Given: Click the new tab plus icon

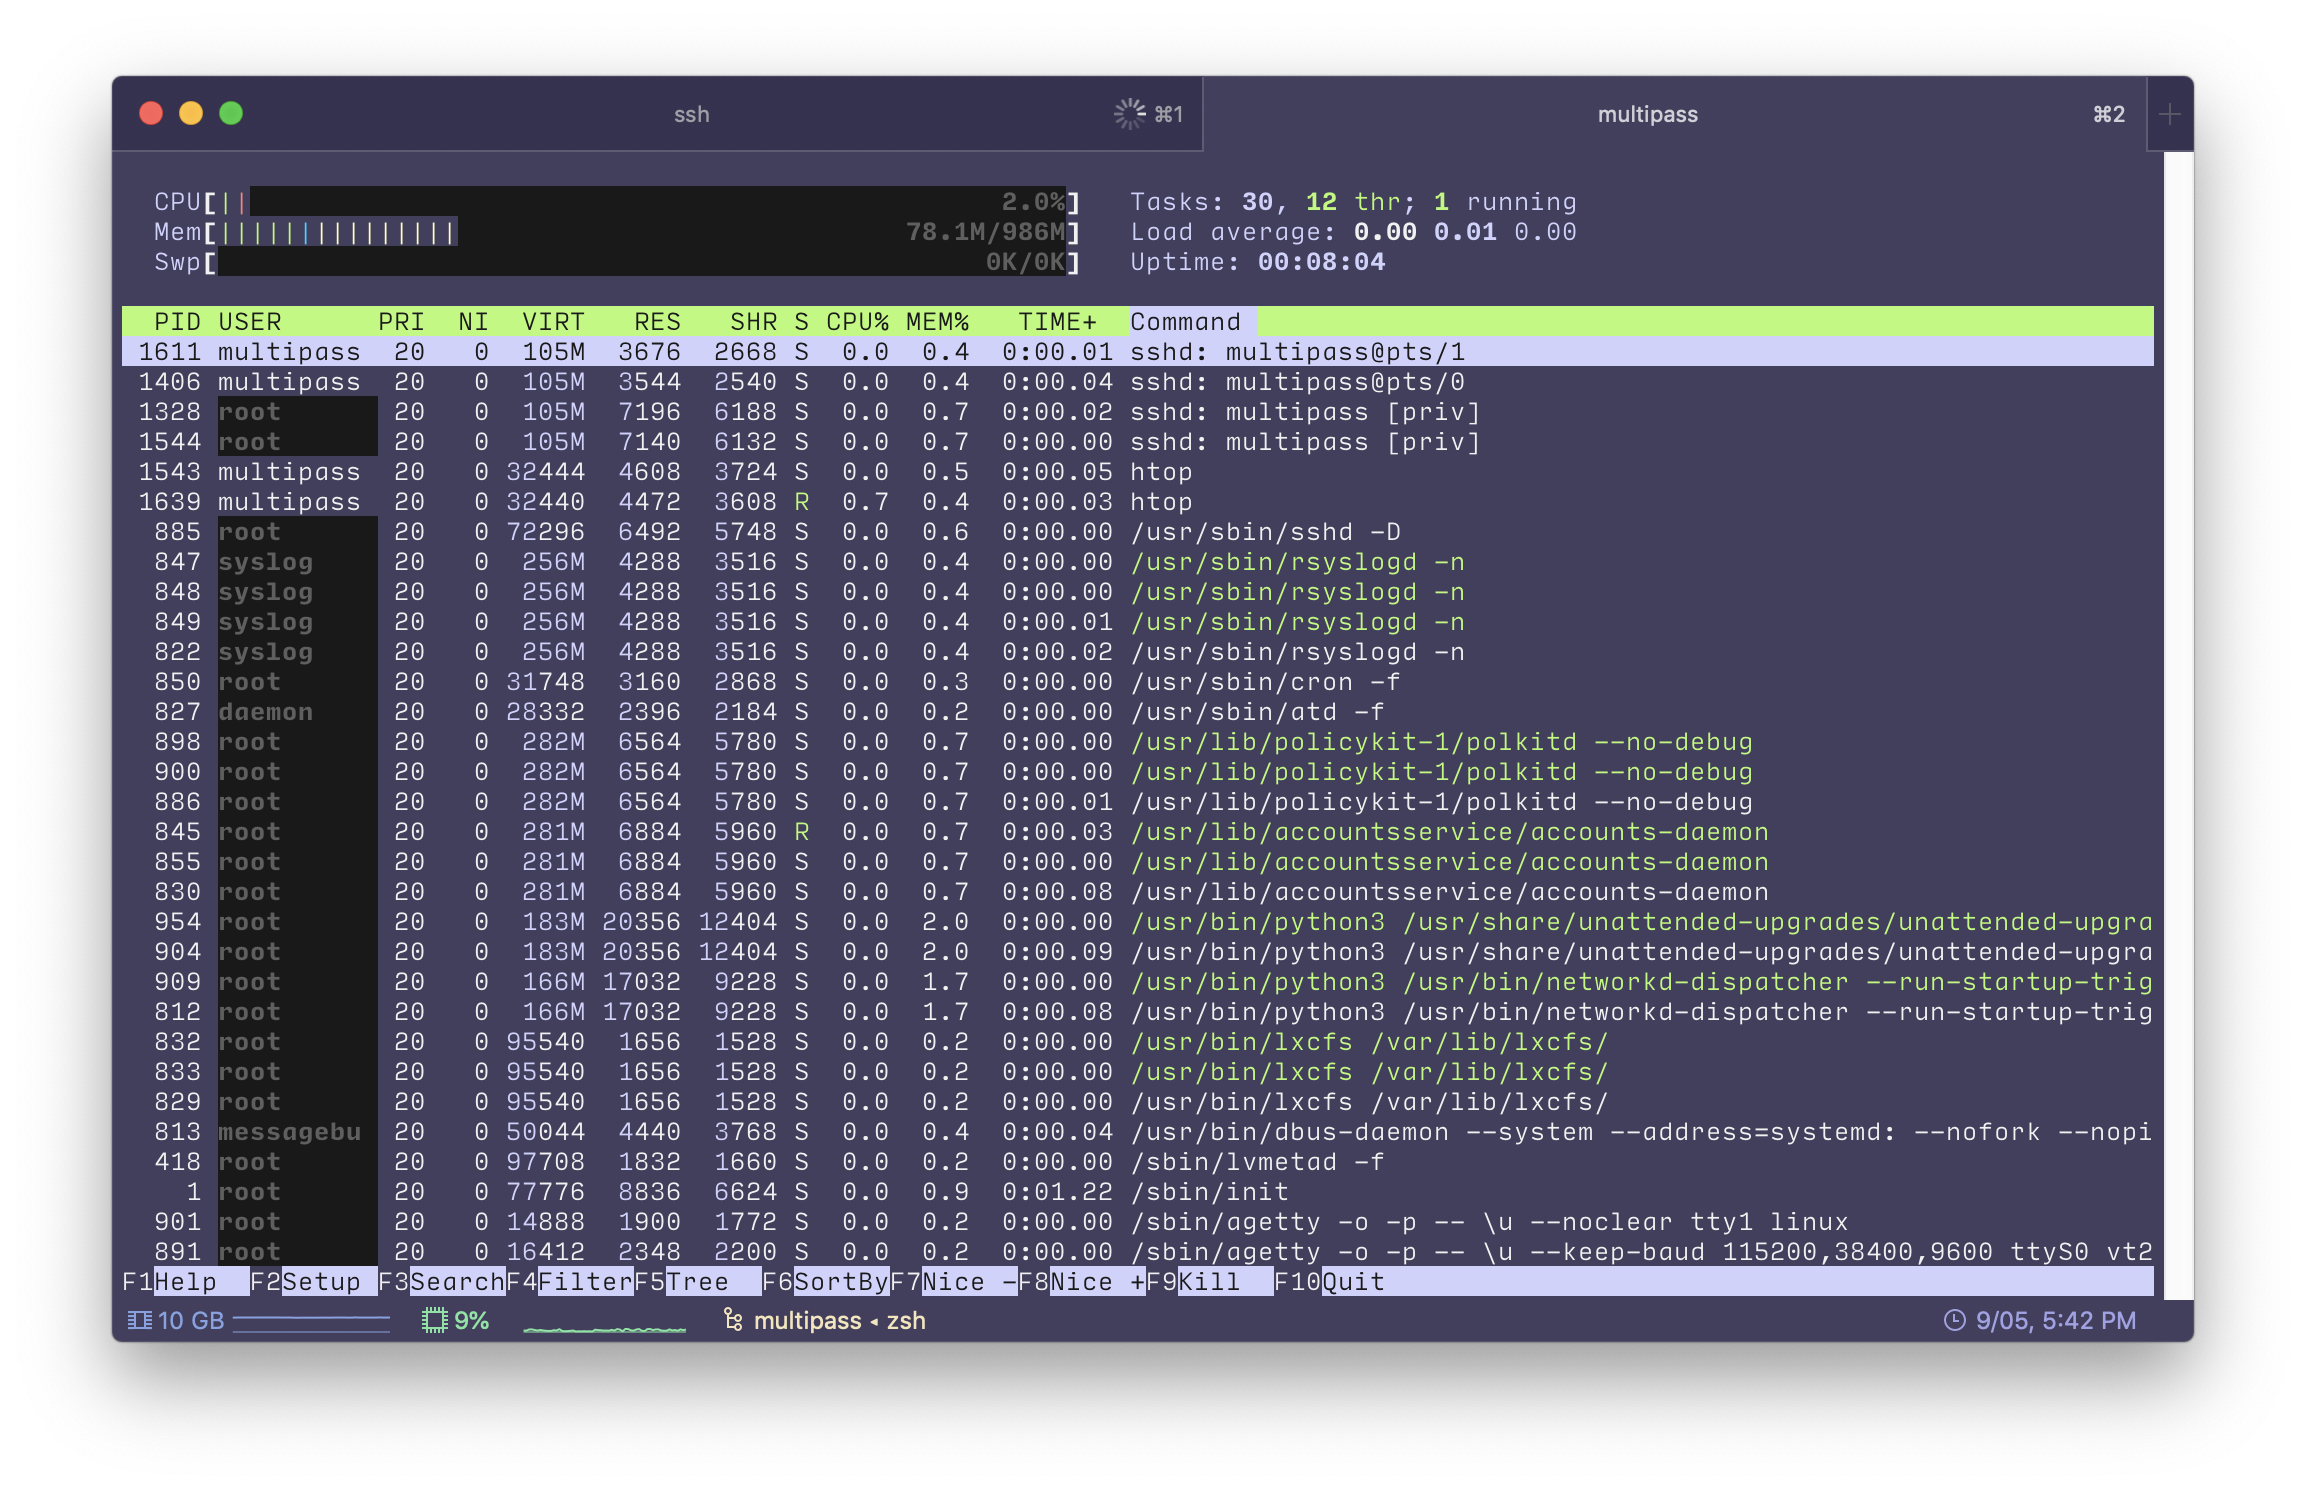Looking at the screenshot, I should pyautogui.click(x=2169, y=114).
